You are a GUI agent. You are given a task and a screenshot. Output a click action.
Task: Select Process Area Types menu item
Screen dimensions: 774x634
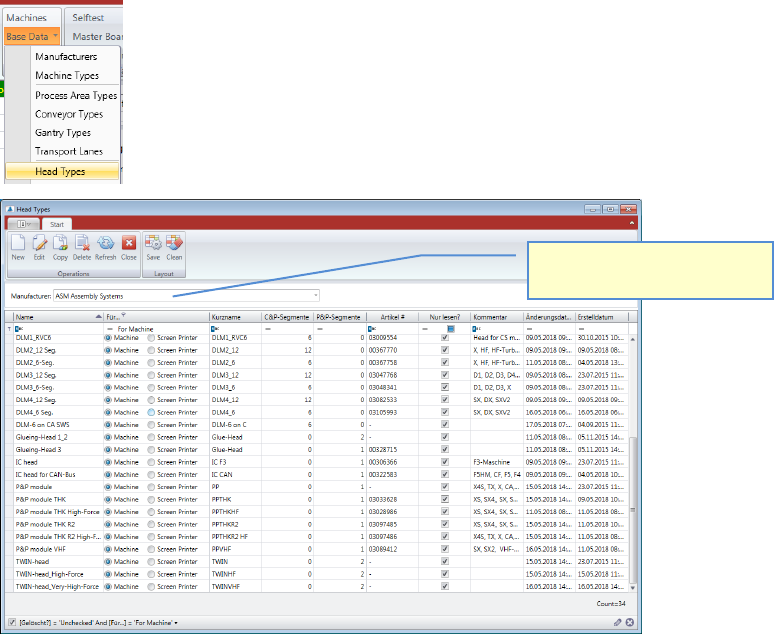pos(76,95)
